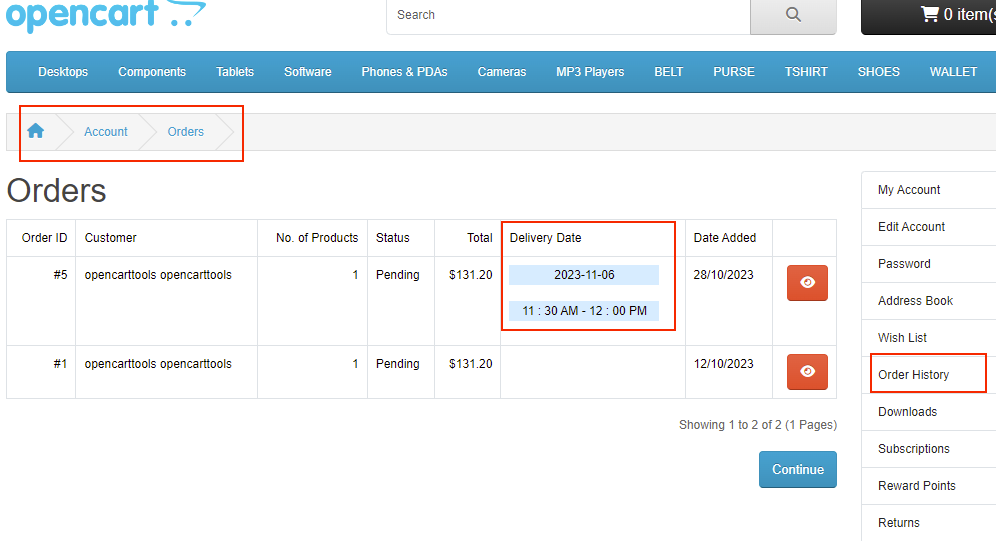
Task: View order #5 via eye icon
Action: click(807, 283)
